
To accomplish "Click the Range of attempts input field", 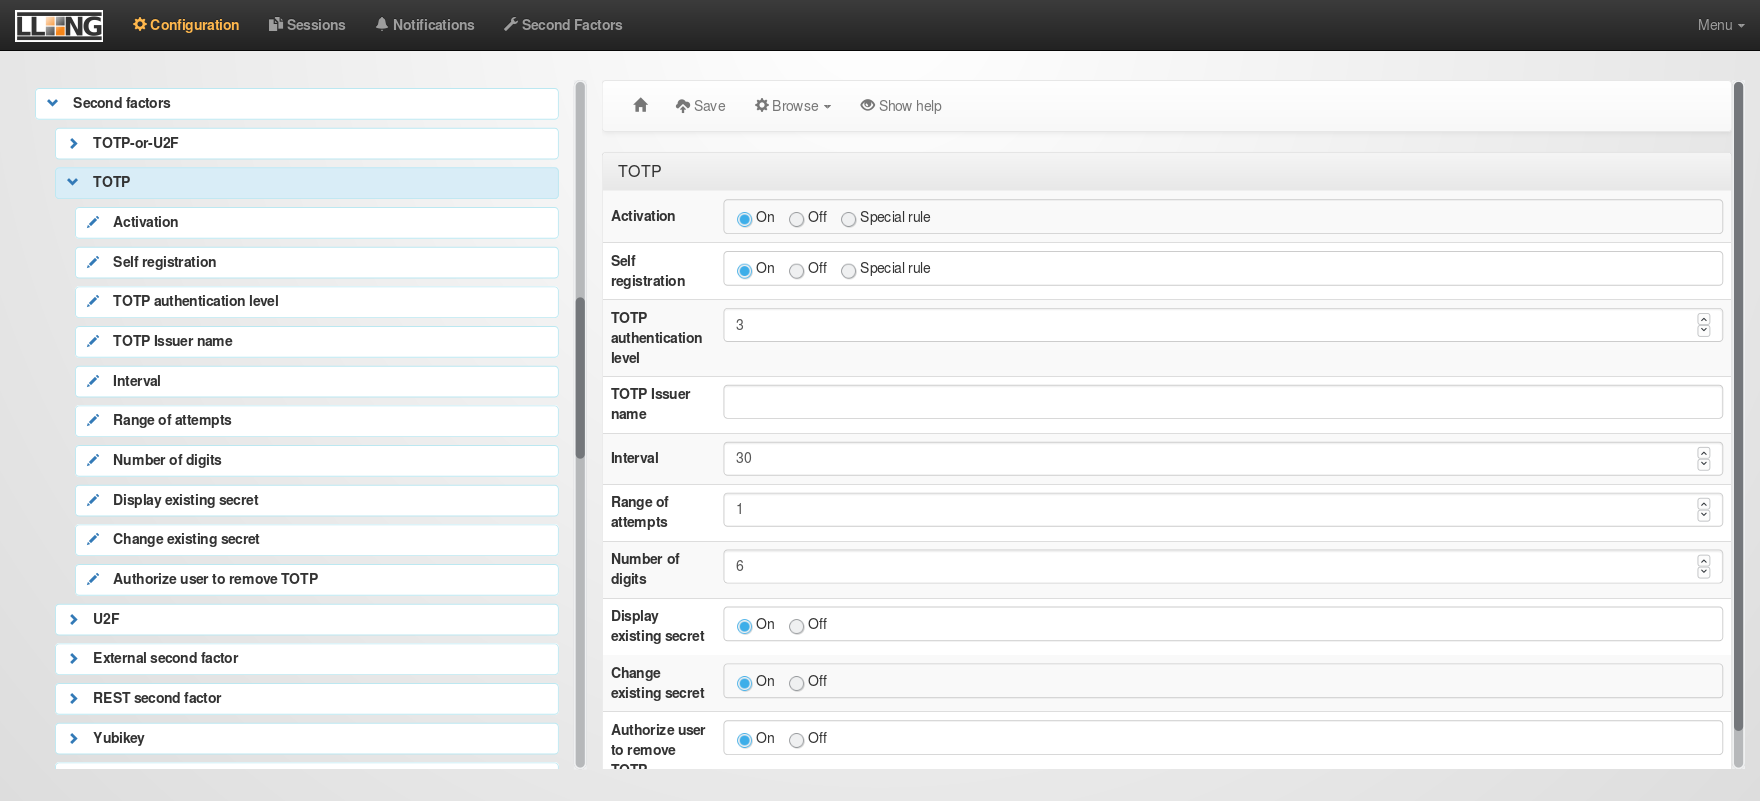I will click(x=1223, y=509).
